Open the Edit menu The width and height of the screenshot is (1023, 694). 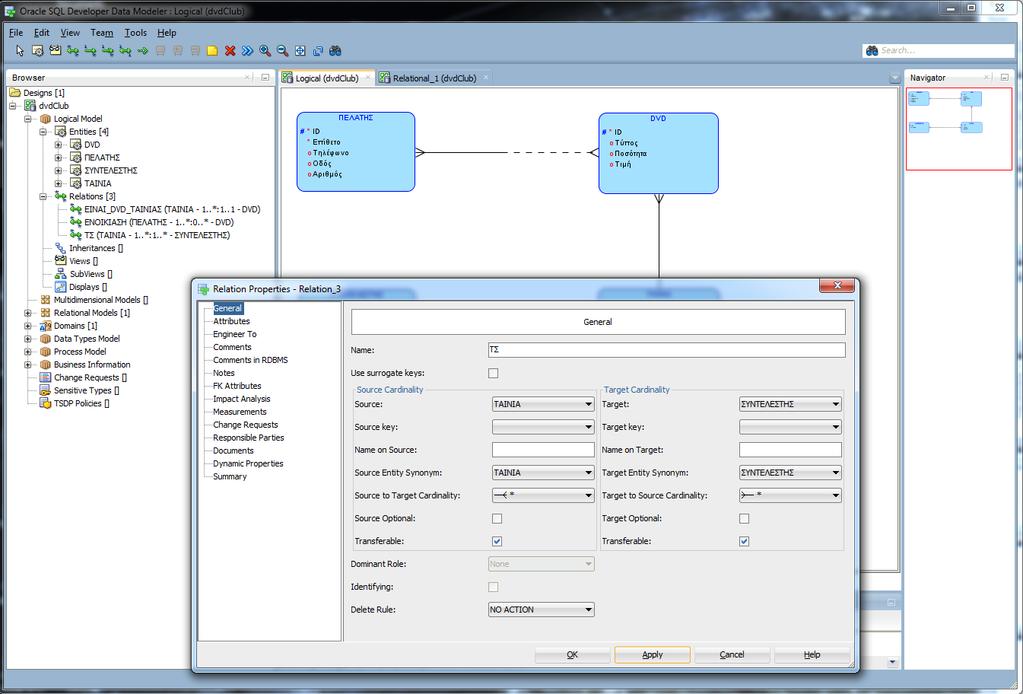point(42,33)
